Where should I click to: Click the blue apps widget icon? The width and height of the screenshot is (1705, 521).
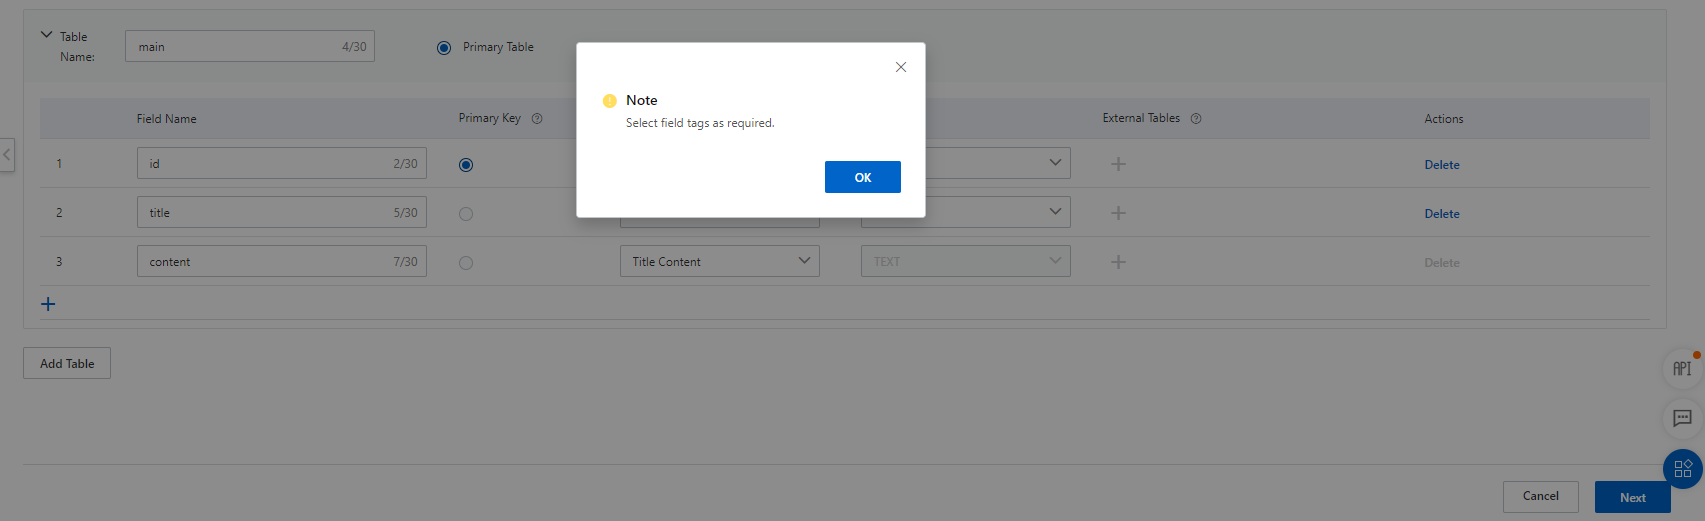pyautogui.click(x=1682, y=468)
